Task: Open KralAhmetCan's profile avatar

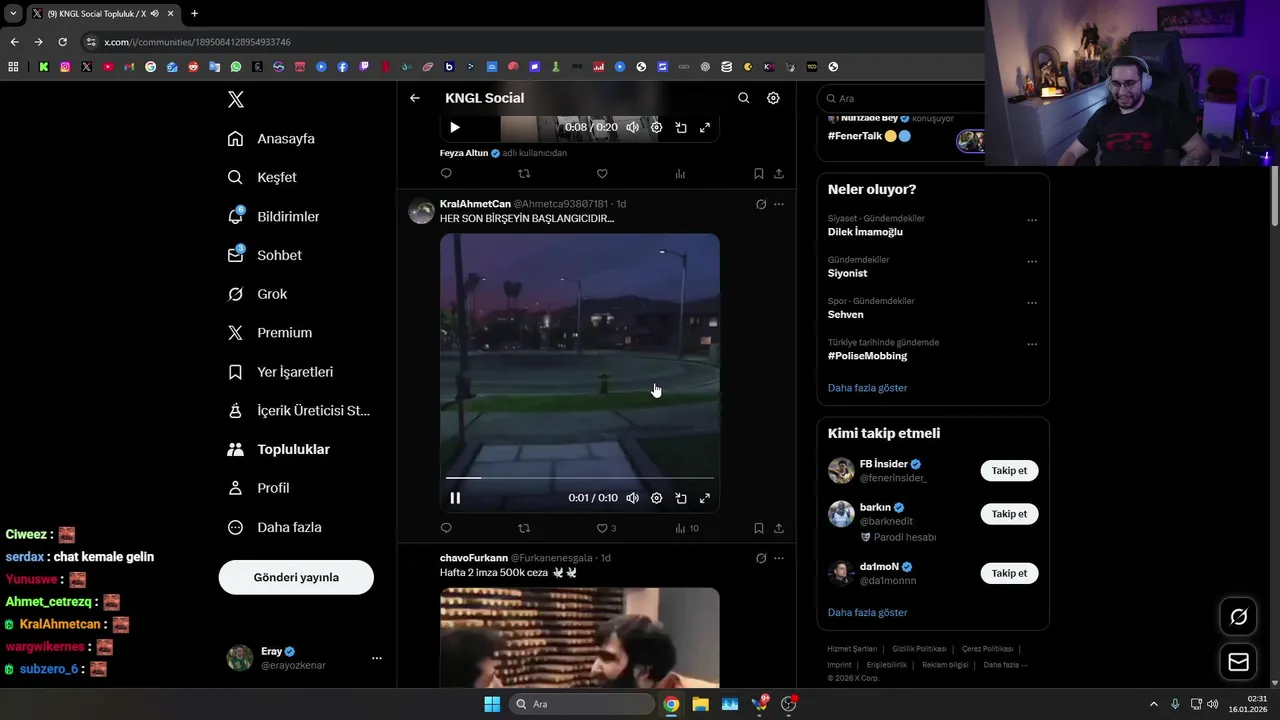Action: tap(422, 211)
